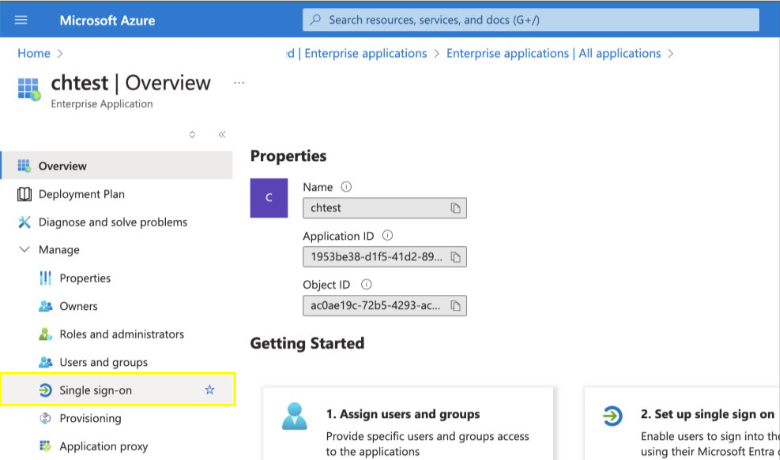This screenshot has width=780, height=460.
Task: Go to Users and groups
Action: 103,362
